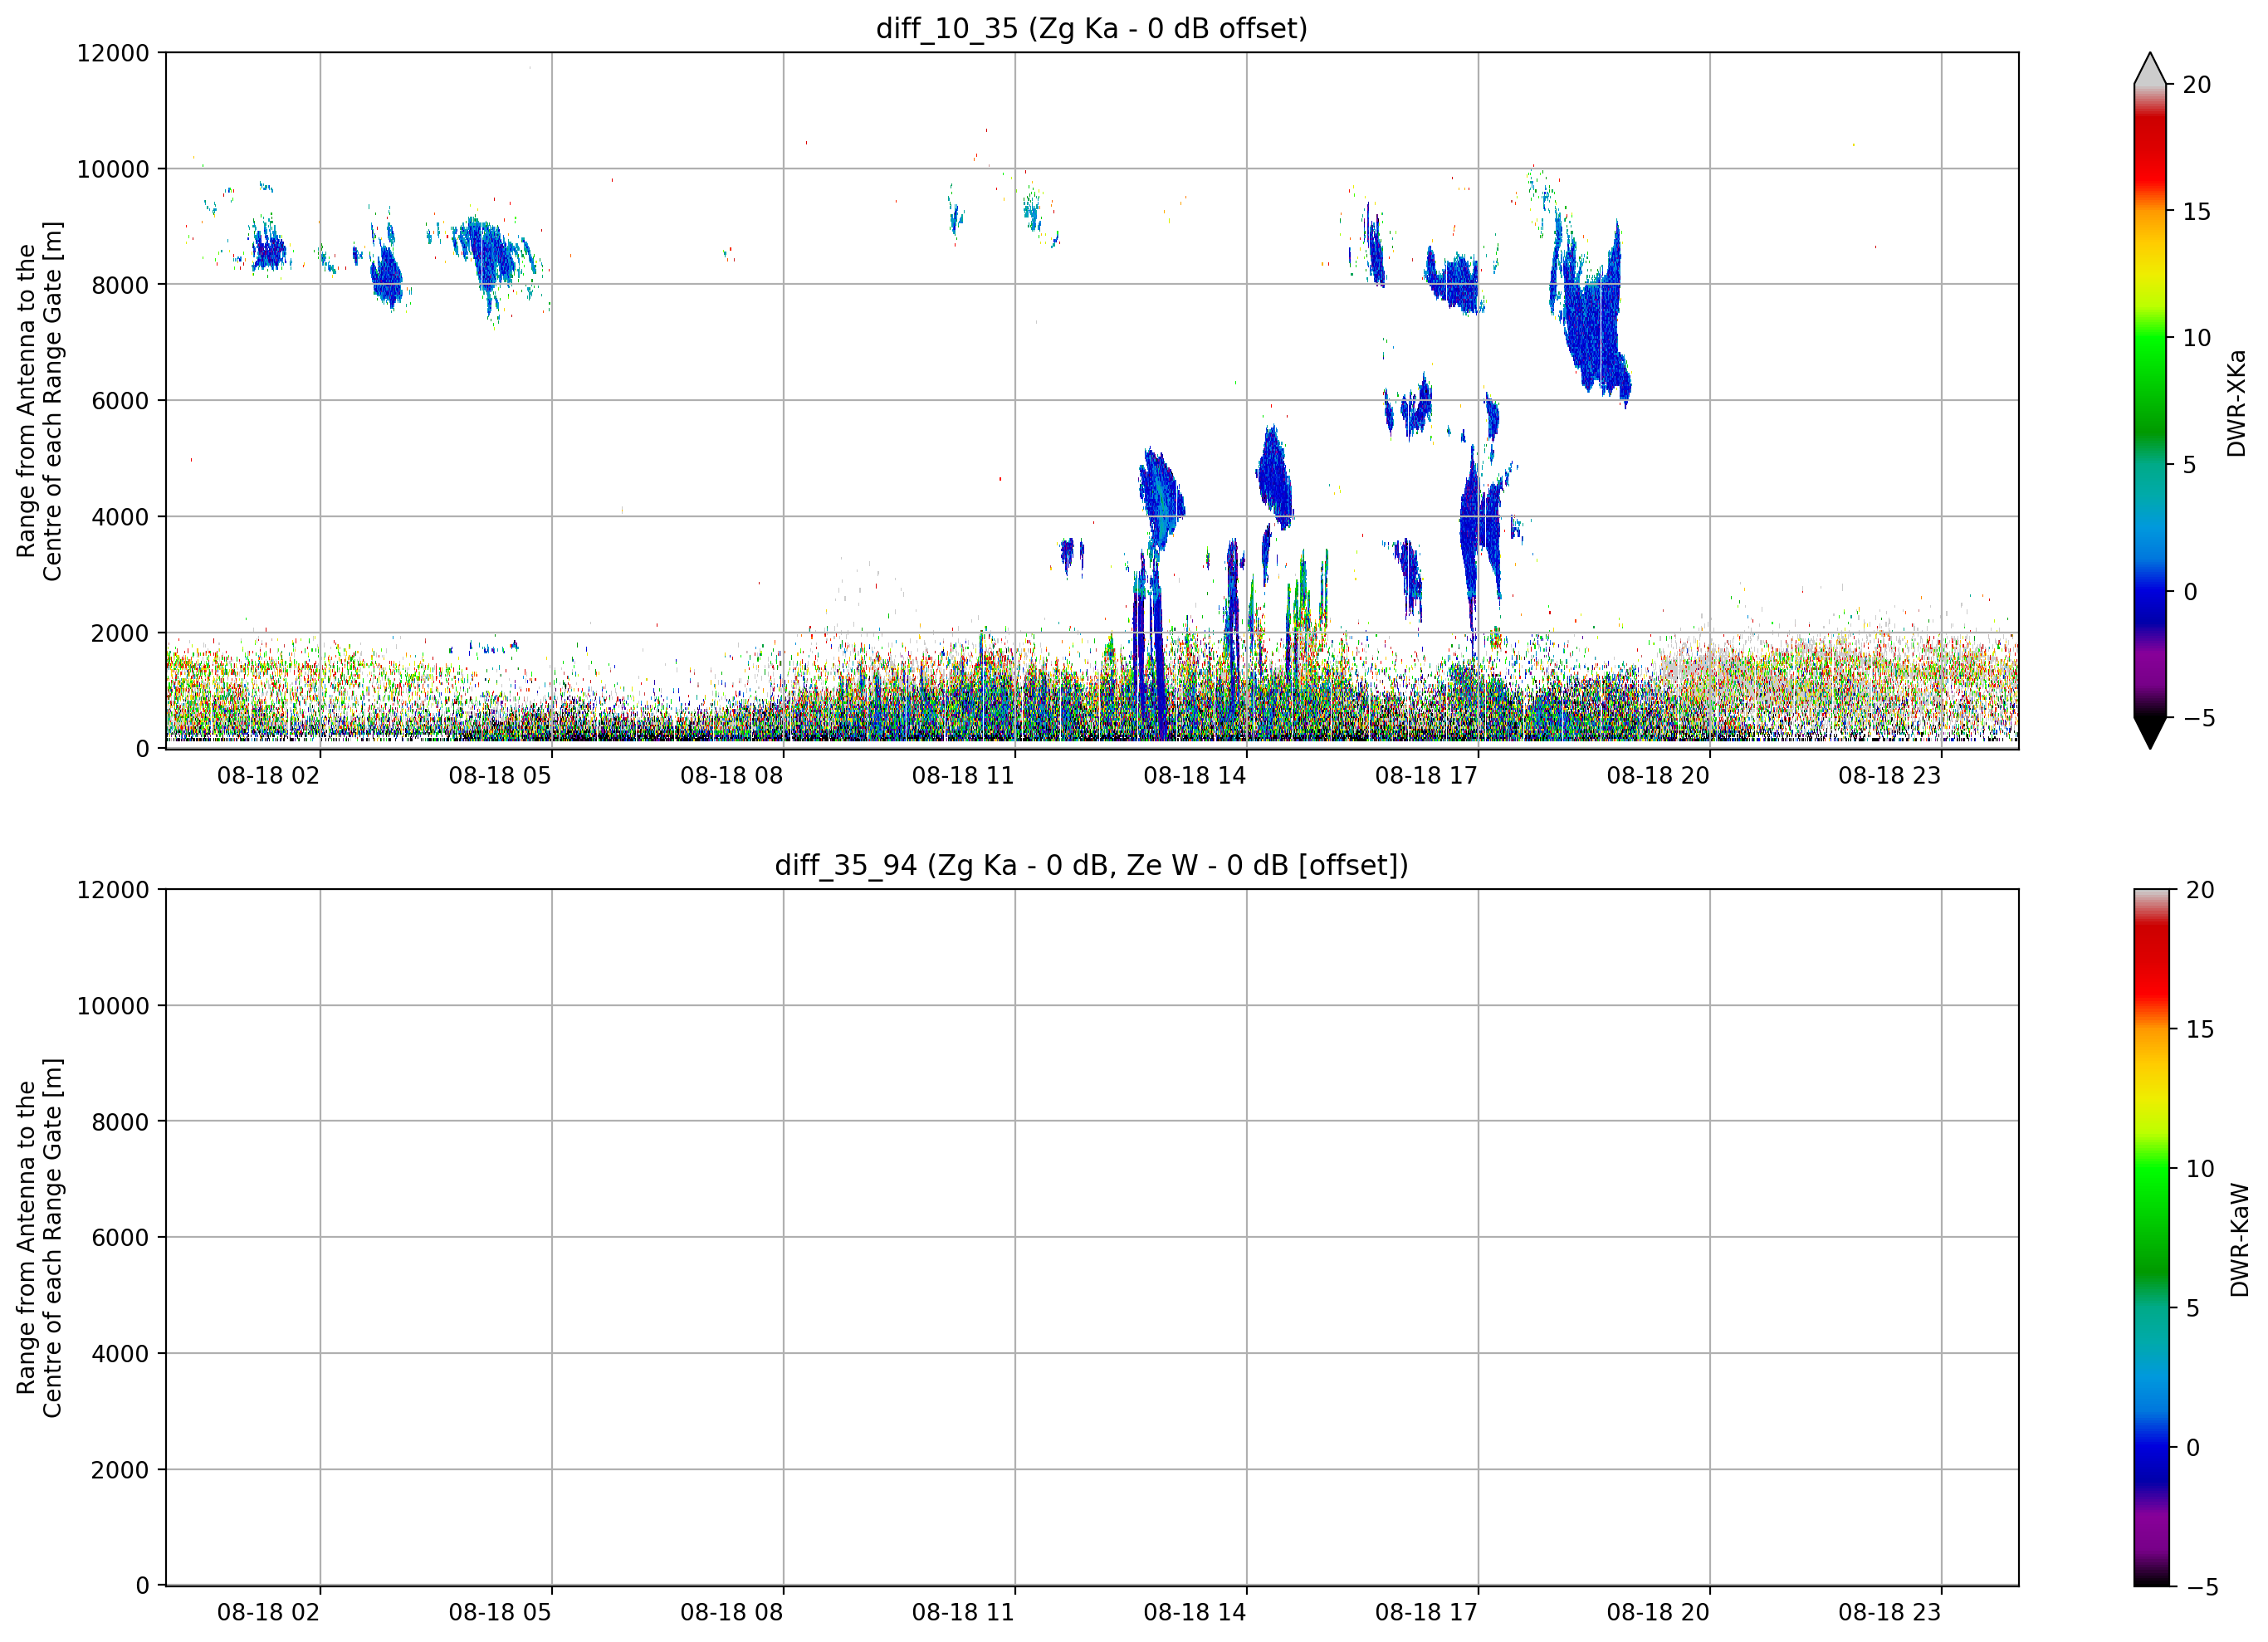The width and height of the screenshot is (2268, 1642).
Task: Click the y-axis range label of the diff_10_35 plot
Action: tap(39, 401)
